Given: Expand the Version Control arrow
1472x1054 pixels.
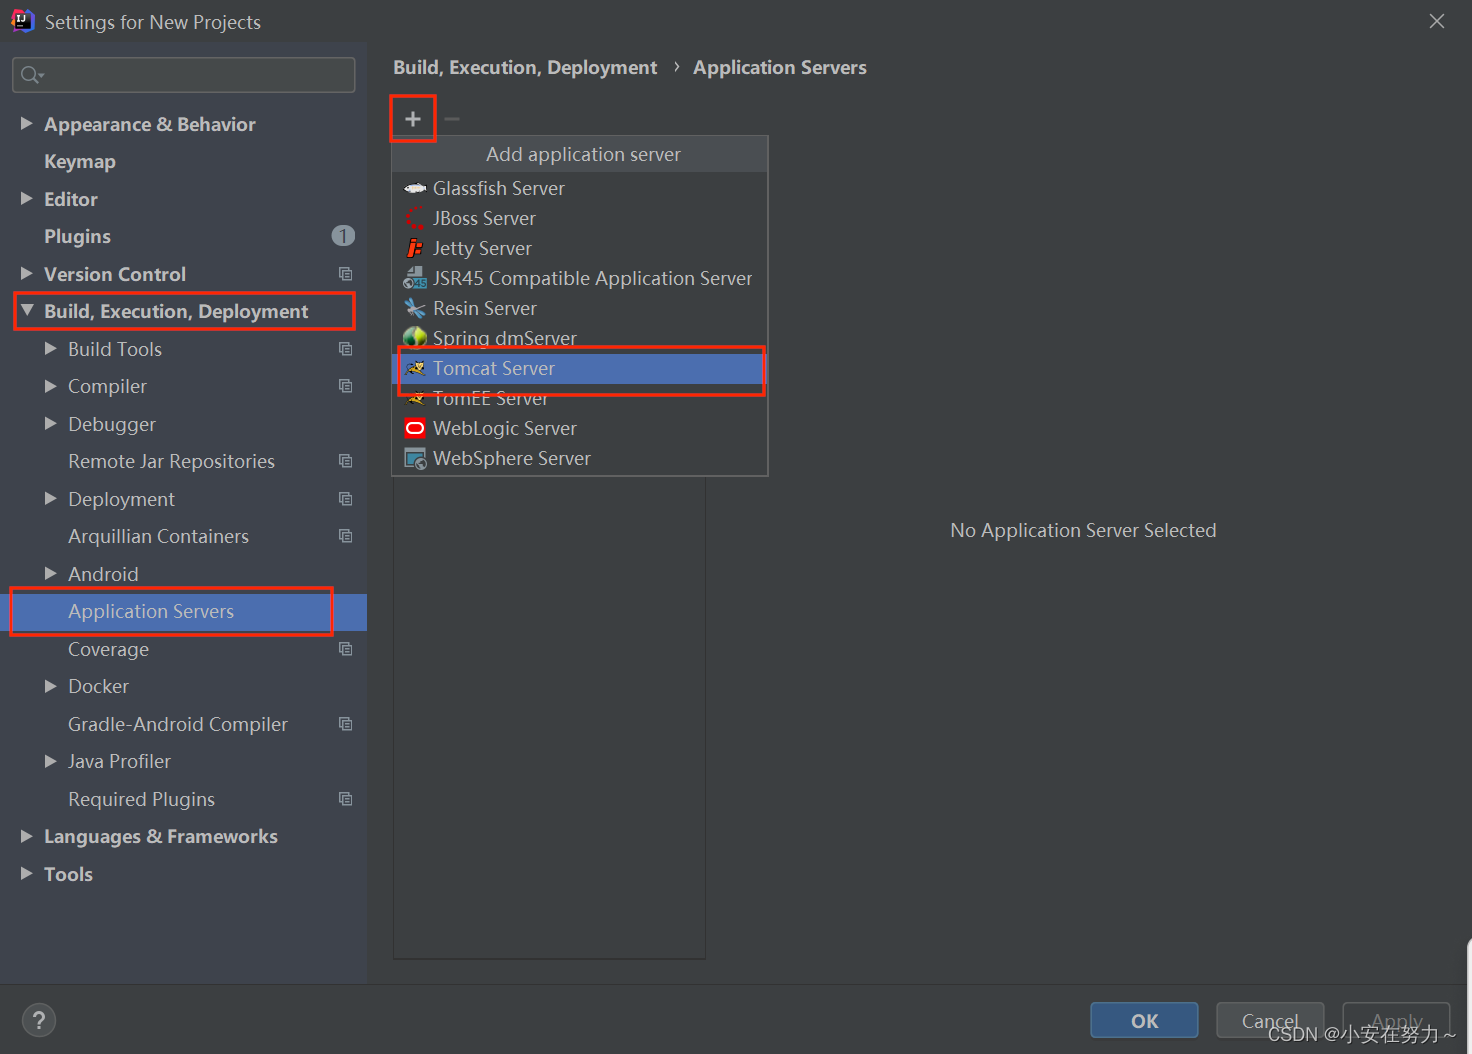Looking at the screenshot, I should (27, 273).
